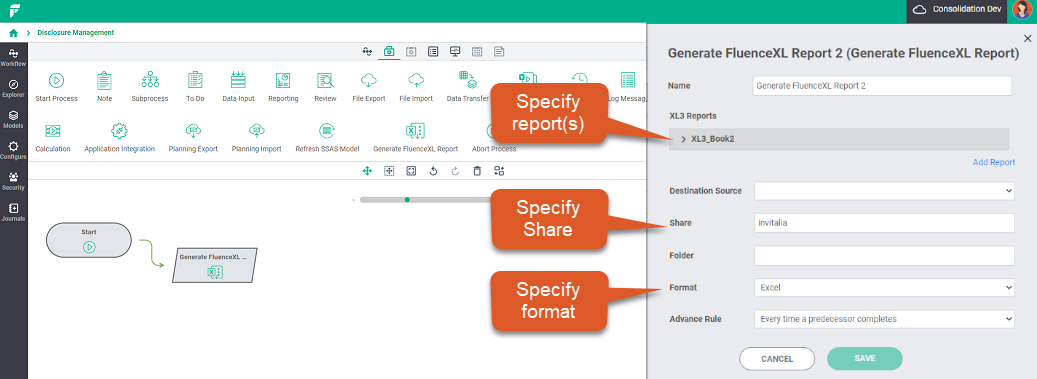1037x379 pixels.
Task: Click the Disclosure Management breadcrumb
Action: (75, 32)
